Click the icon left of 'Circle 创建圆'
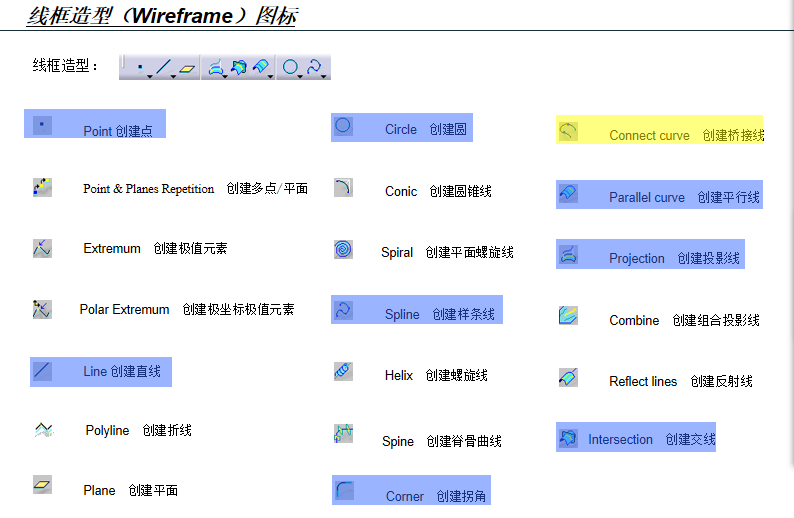The height and width of the screenshot is (518, 794). click(343, 126)
